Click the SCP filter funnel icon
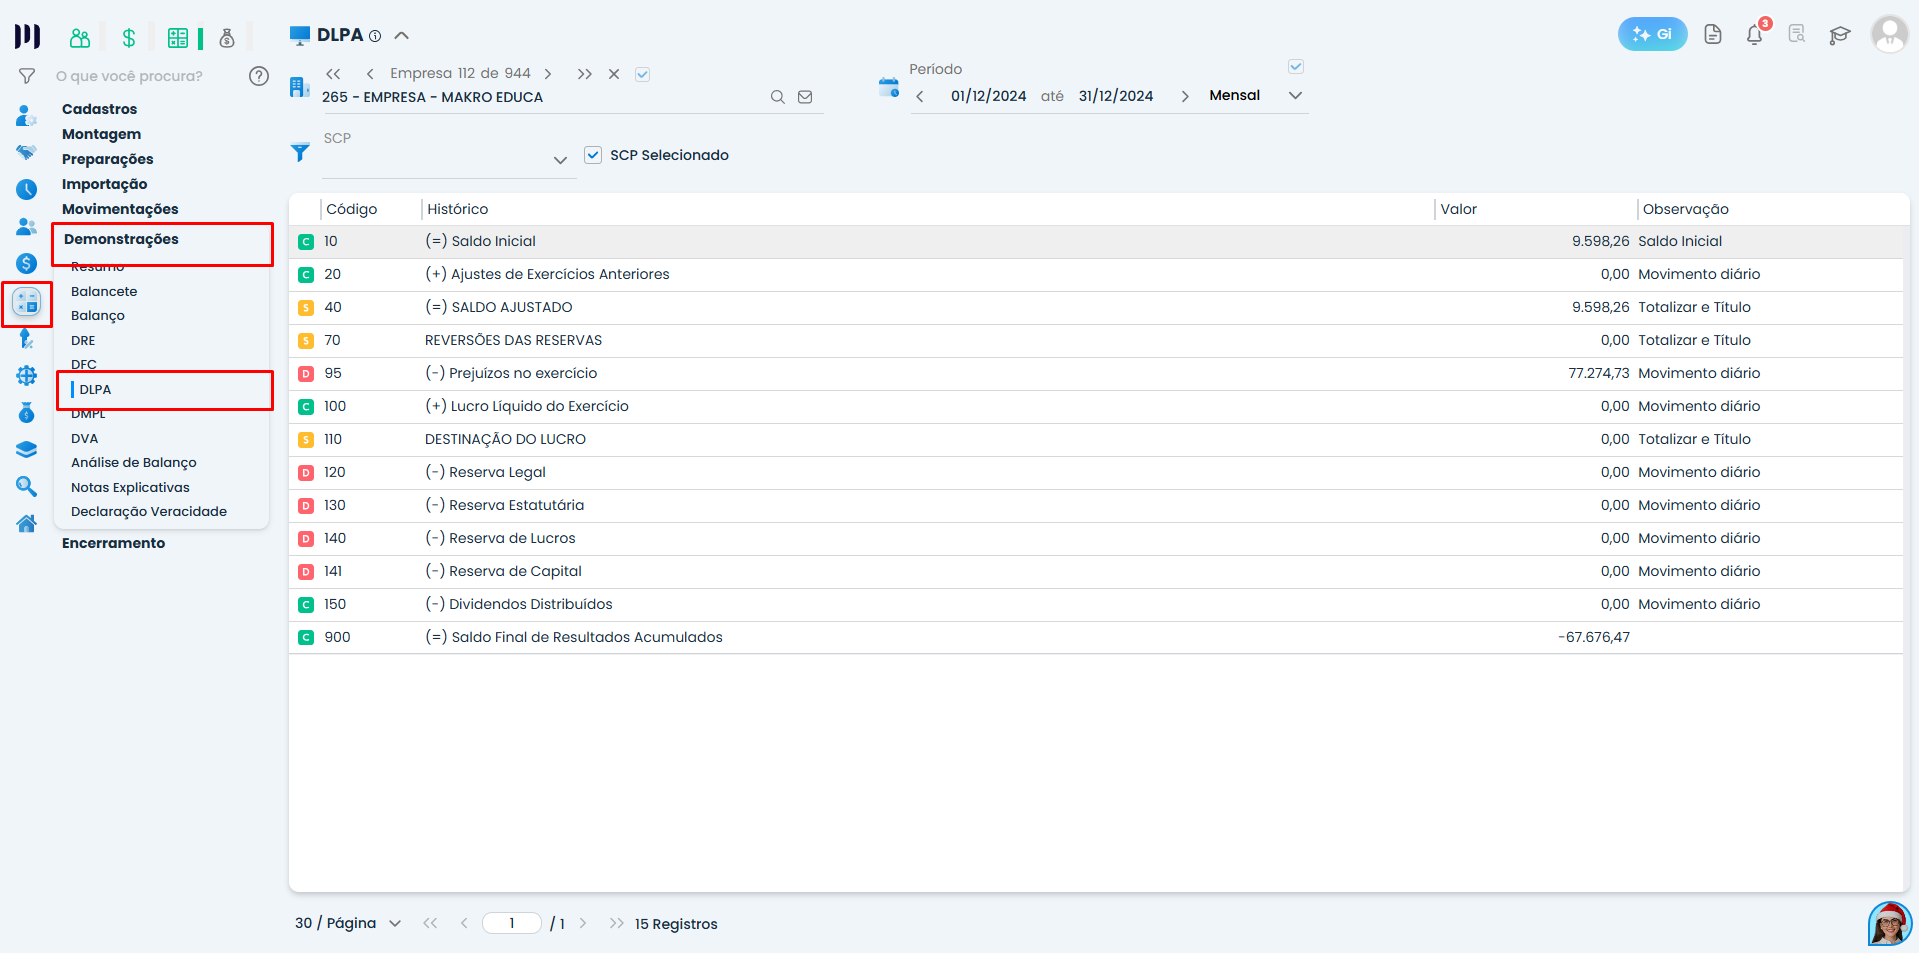 pyautogui.click(x=300, y=153)
